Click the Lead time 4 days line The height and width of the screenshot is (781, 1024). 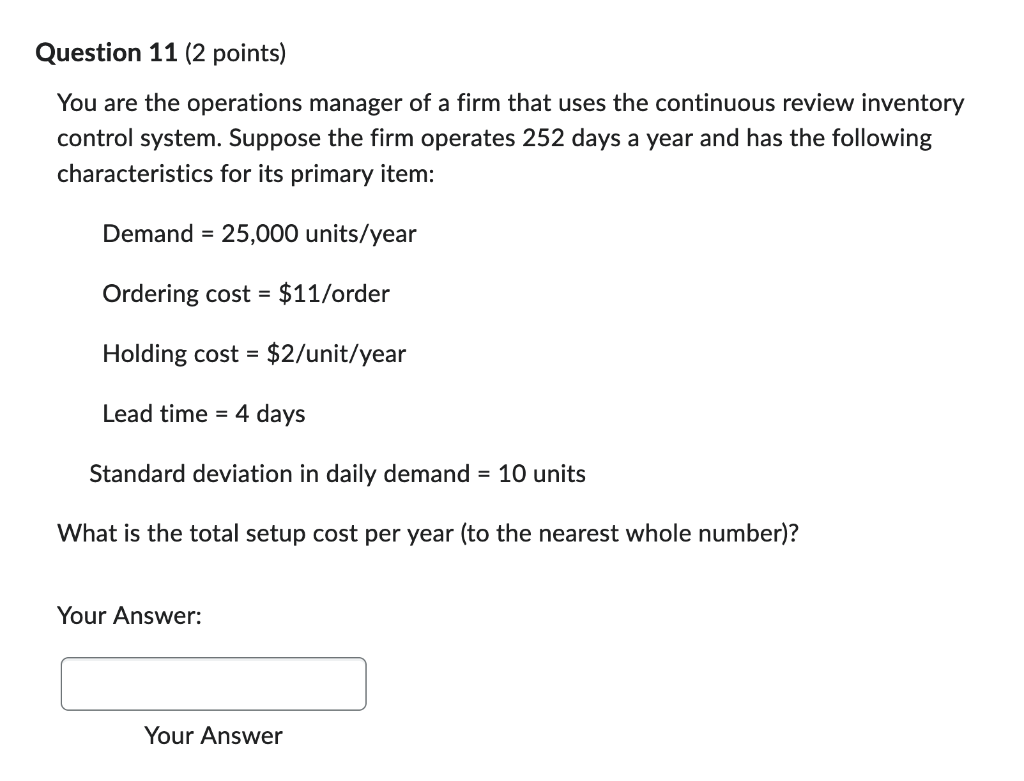tap(203, 414)
